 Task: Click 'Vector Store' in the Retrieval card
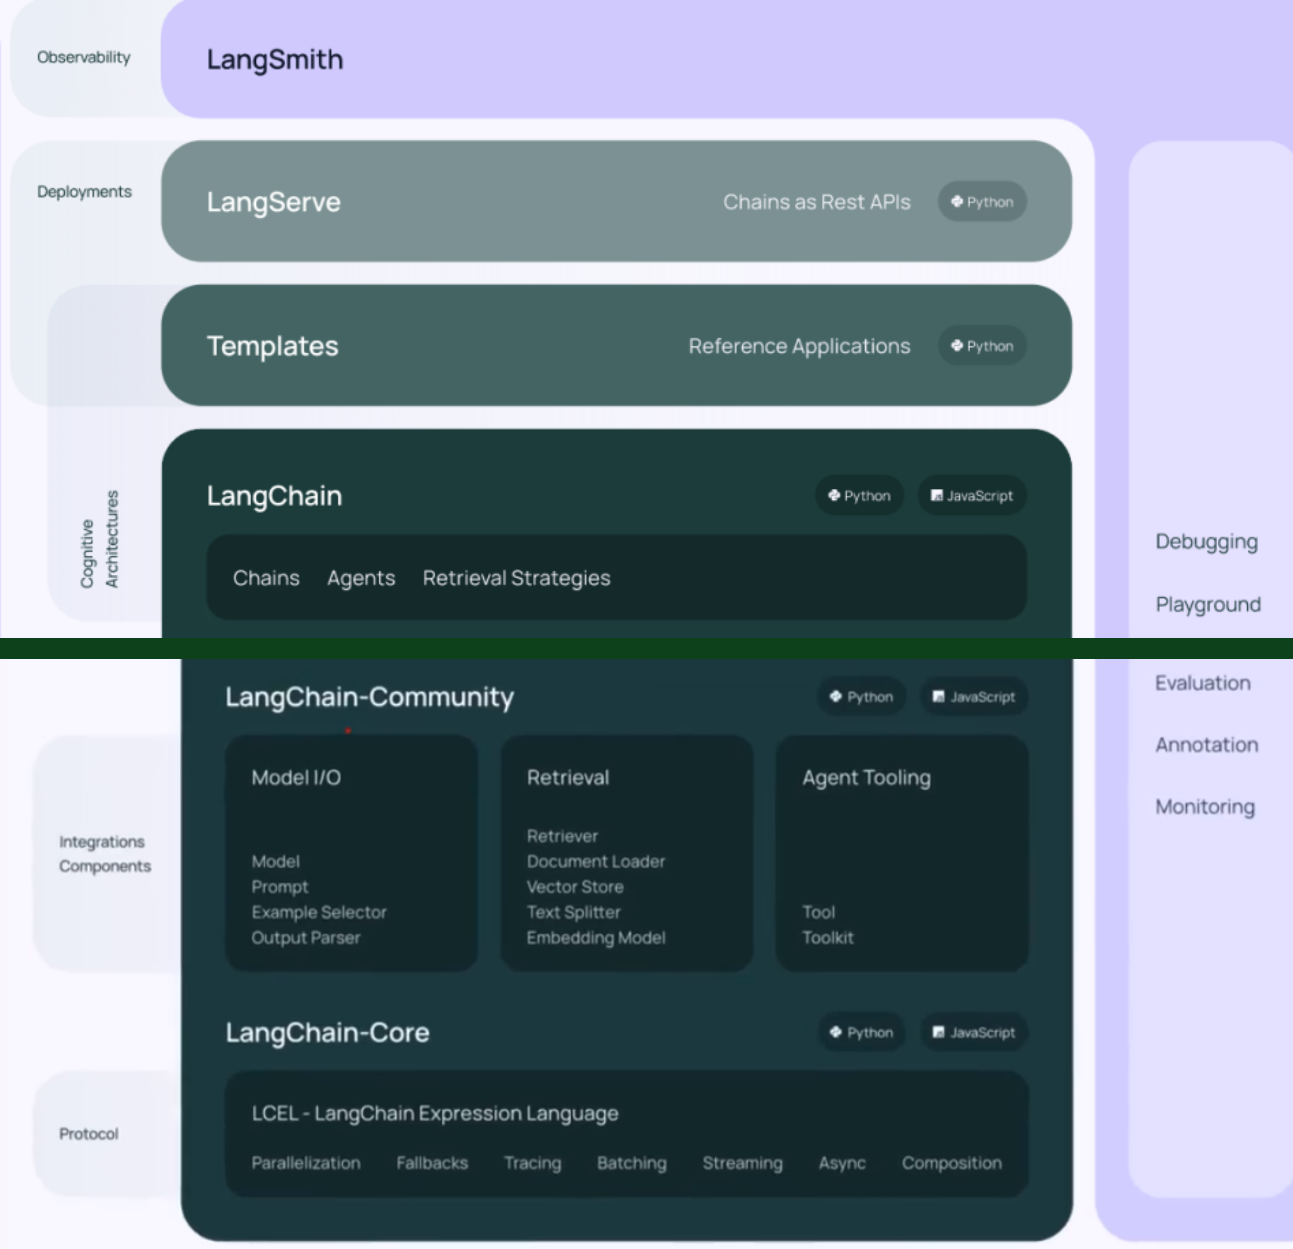click(x=575, y=887)
